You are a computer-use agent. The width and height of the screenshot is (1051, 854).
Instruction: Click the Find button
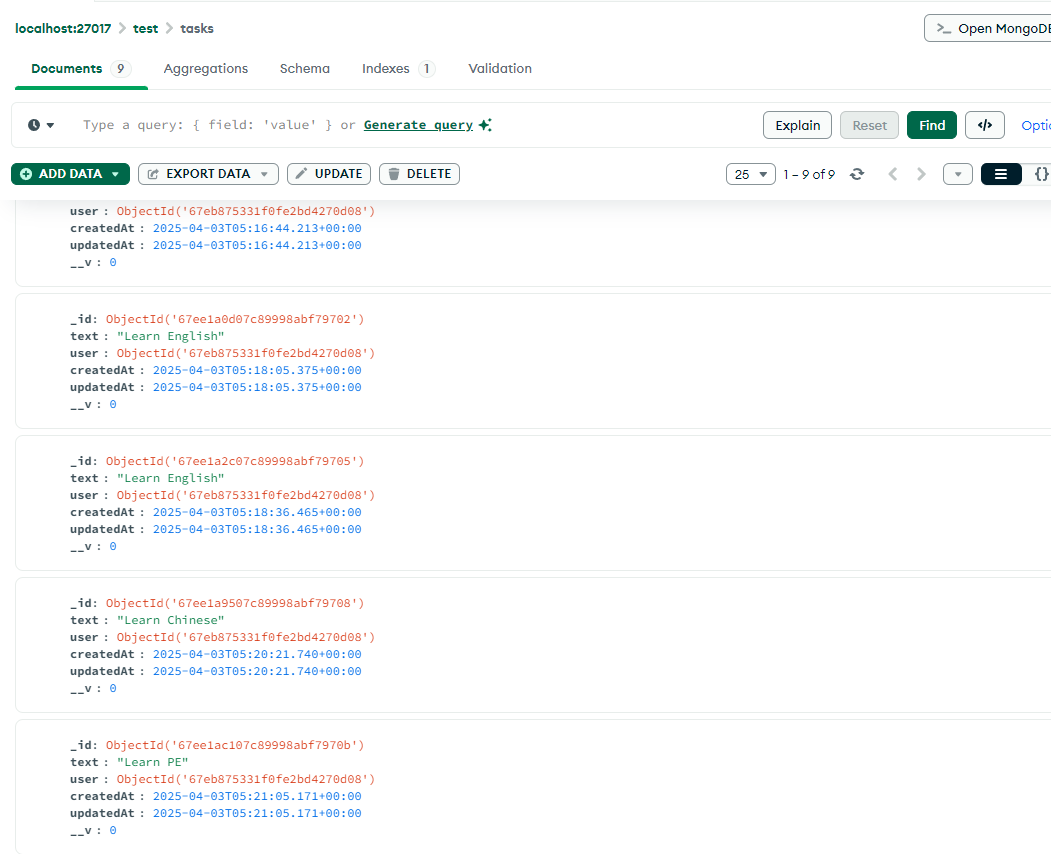click(x=932, y=125)
